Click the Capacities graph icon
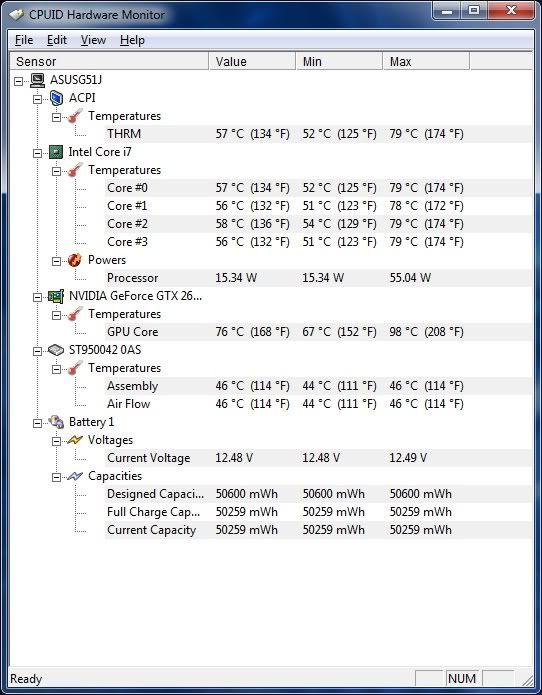 pos(75,476)
